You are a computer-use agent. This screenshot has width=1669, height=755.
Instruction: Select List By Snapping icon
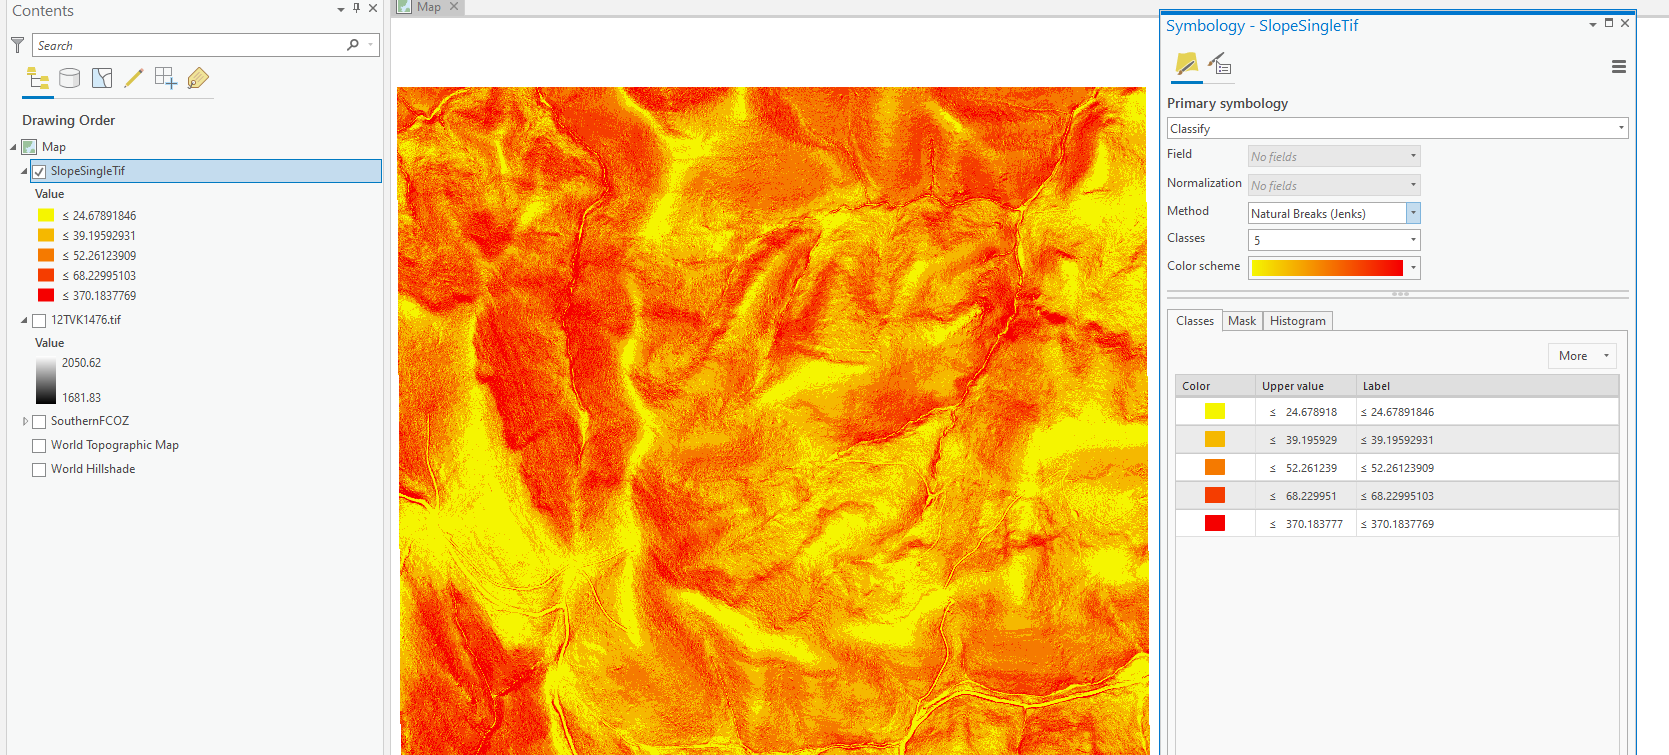(x=166, y=78)
